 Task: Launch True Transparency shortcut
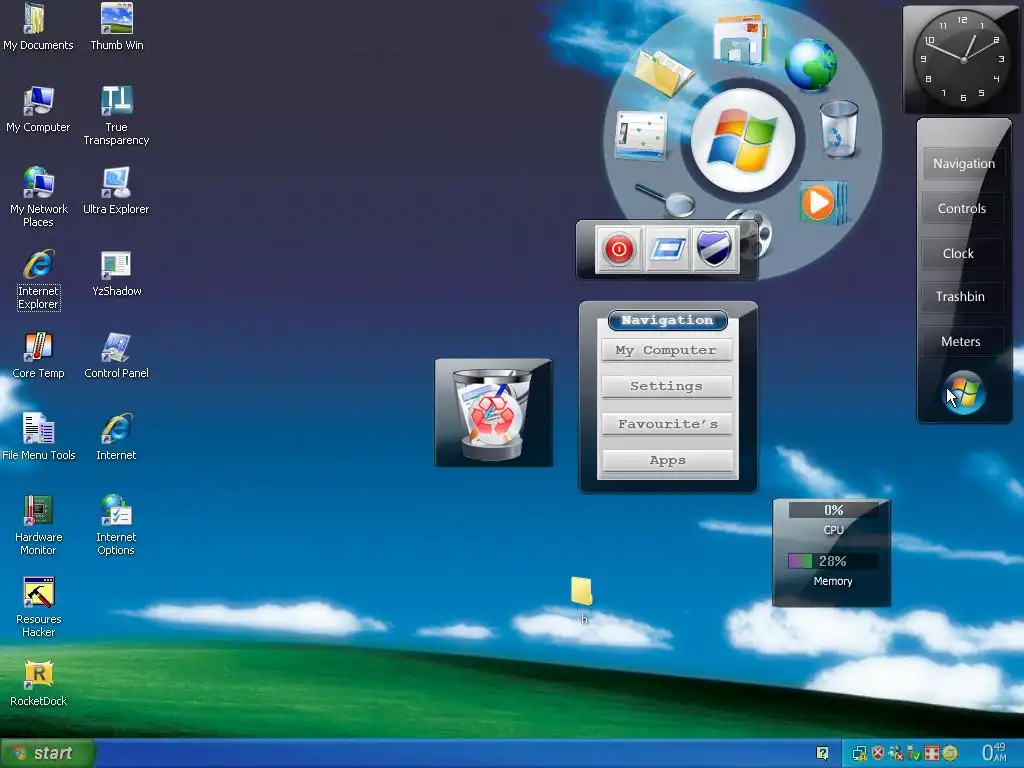116,116
